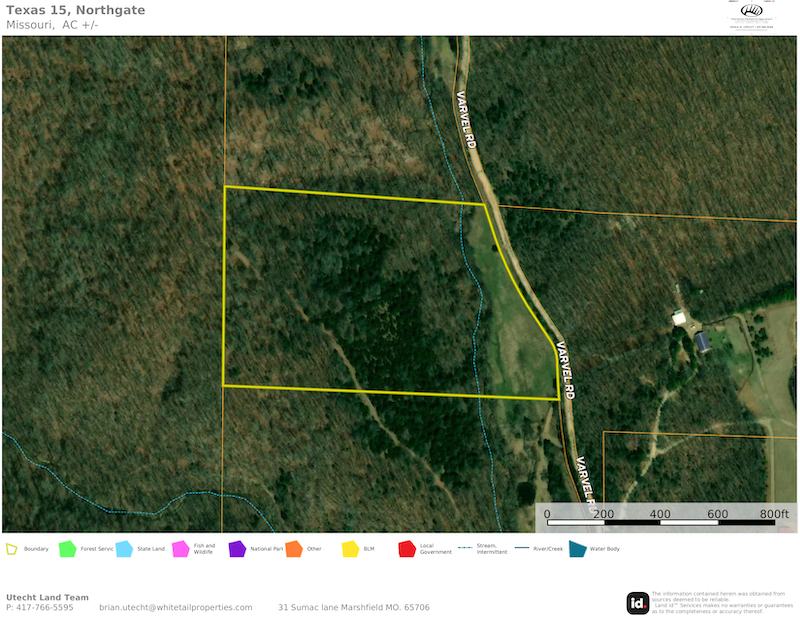Select the purple National Park legend icon
Screen dimensions: 800x618
click(x=237, y=549)
